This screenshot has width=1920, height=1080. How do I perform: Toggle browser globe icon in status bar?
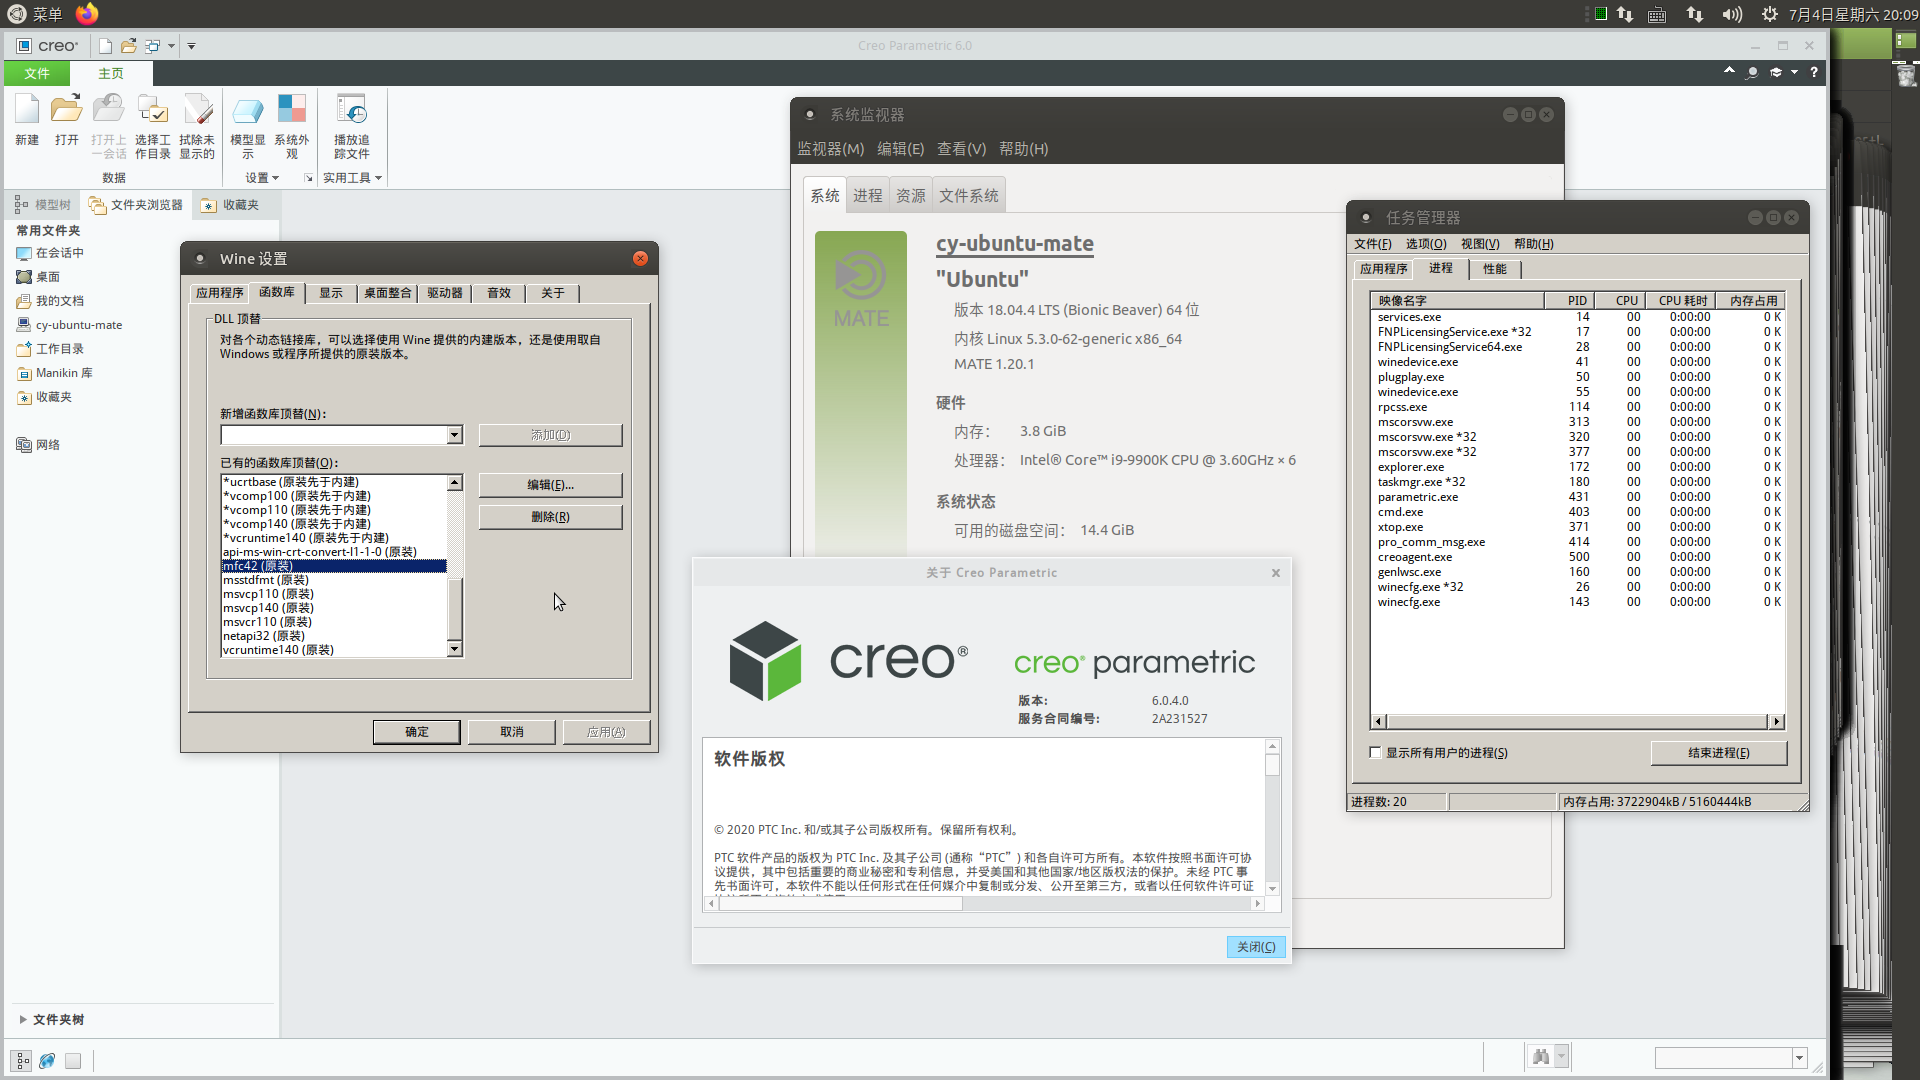point(47,1061)
